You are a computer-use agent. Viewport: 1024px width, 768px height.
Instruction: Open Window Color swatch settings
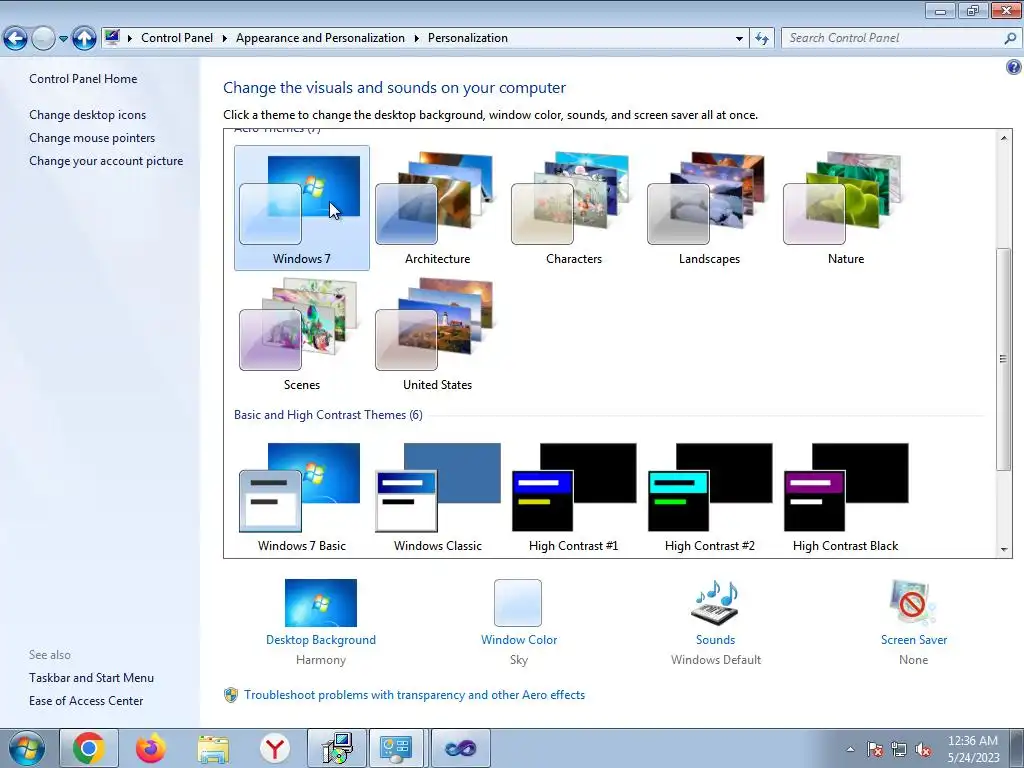coord(518,603)
